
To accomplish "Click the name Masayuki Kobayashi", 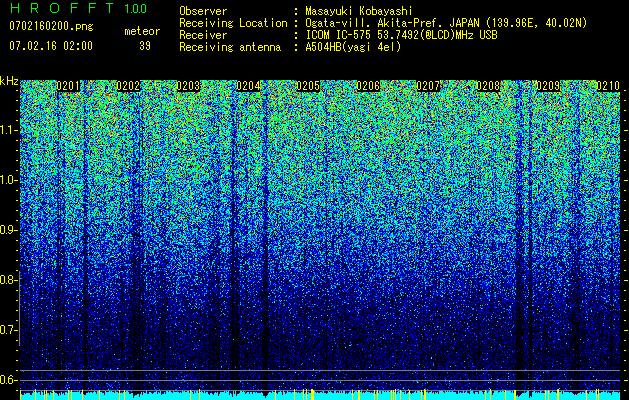I will click(359, 11).
